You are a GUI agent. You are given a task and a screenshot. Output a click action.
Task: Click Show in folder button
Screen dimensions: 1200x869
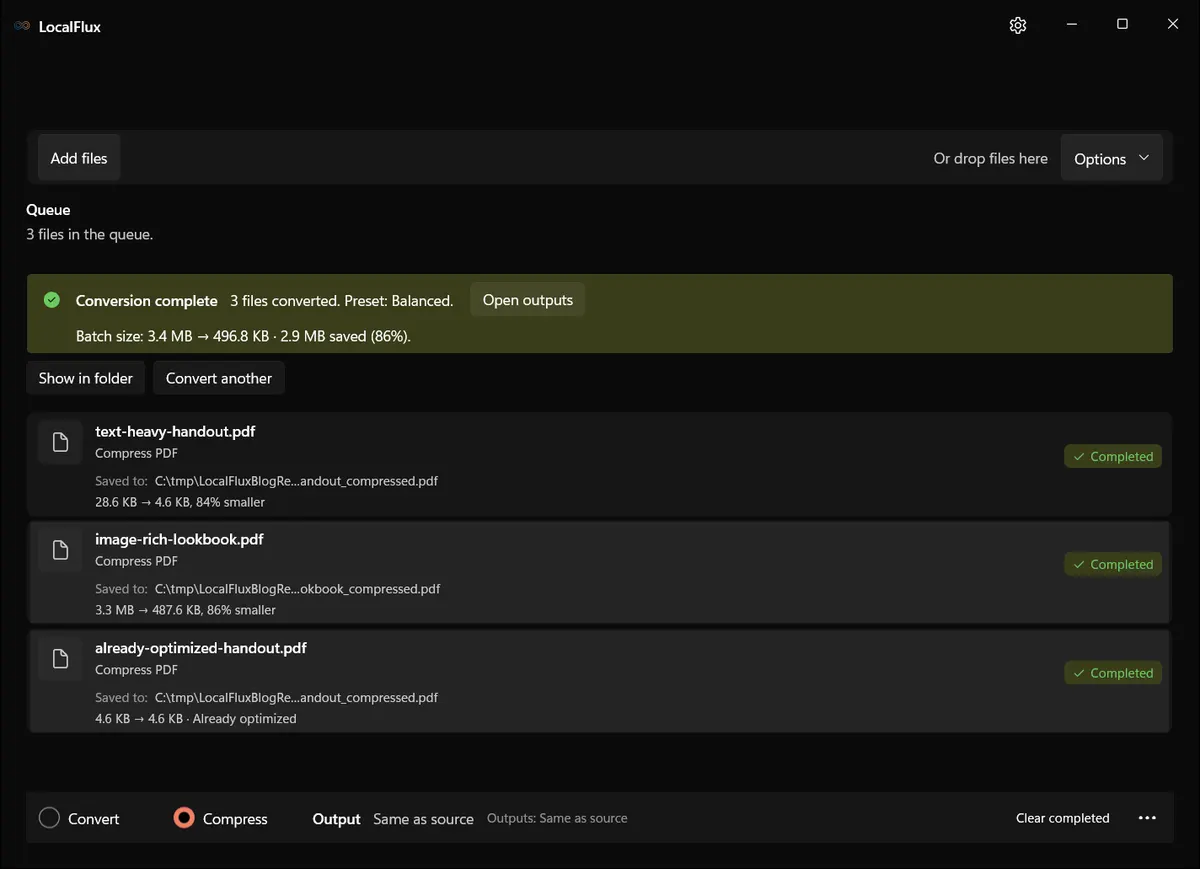tap(86, 378)
